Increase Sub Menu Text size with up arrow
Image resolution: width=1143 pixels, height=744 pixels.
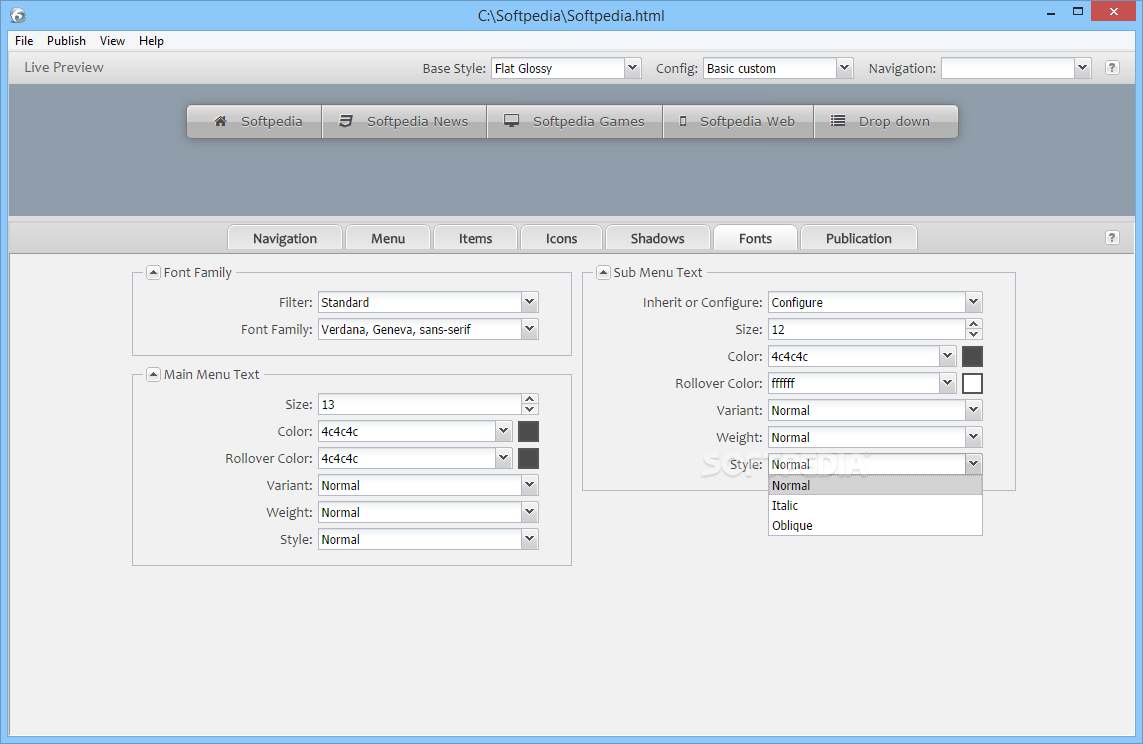point(974,324)
